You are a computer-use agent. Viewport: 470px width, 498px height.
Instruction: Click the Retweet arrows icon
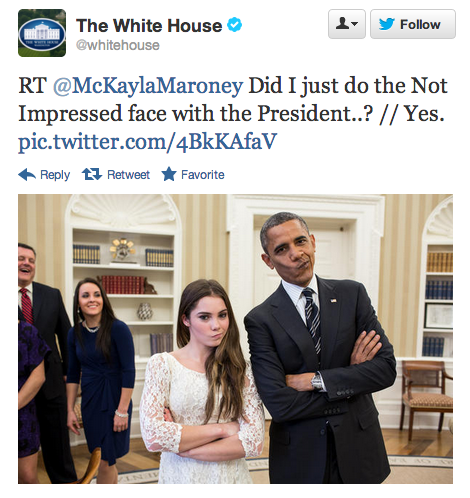(x=92, y=174)
